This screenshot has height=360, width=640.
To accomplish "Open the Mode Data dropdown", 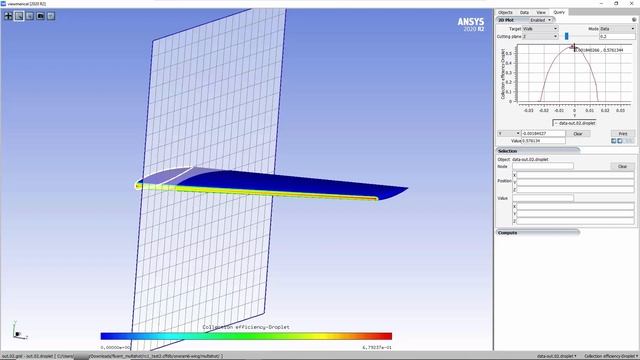I will coord(617,29).
